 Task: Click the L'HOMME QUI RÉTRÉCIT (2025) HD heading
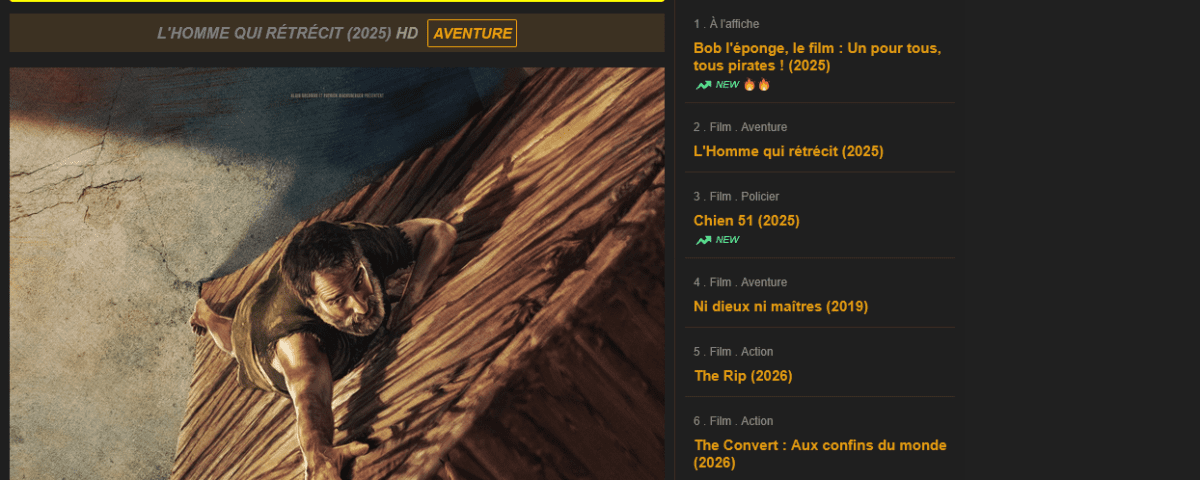(x=287, y=33)
